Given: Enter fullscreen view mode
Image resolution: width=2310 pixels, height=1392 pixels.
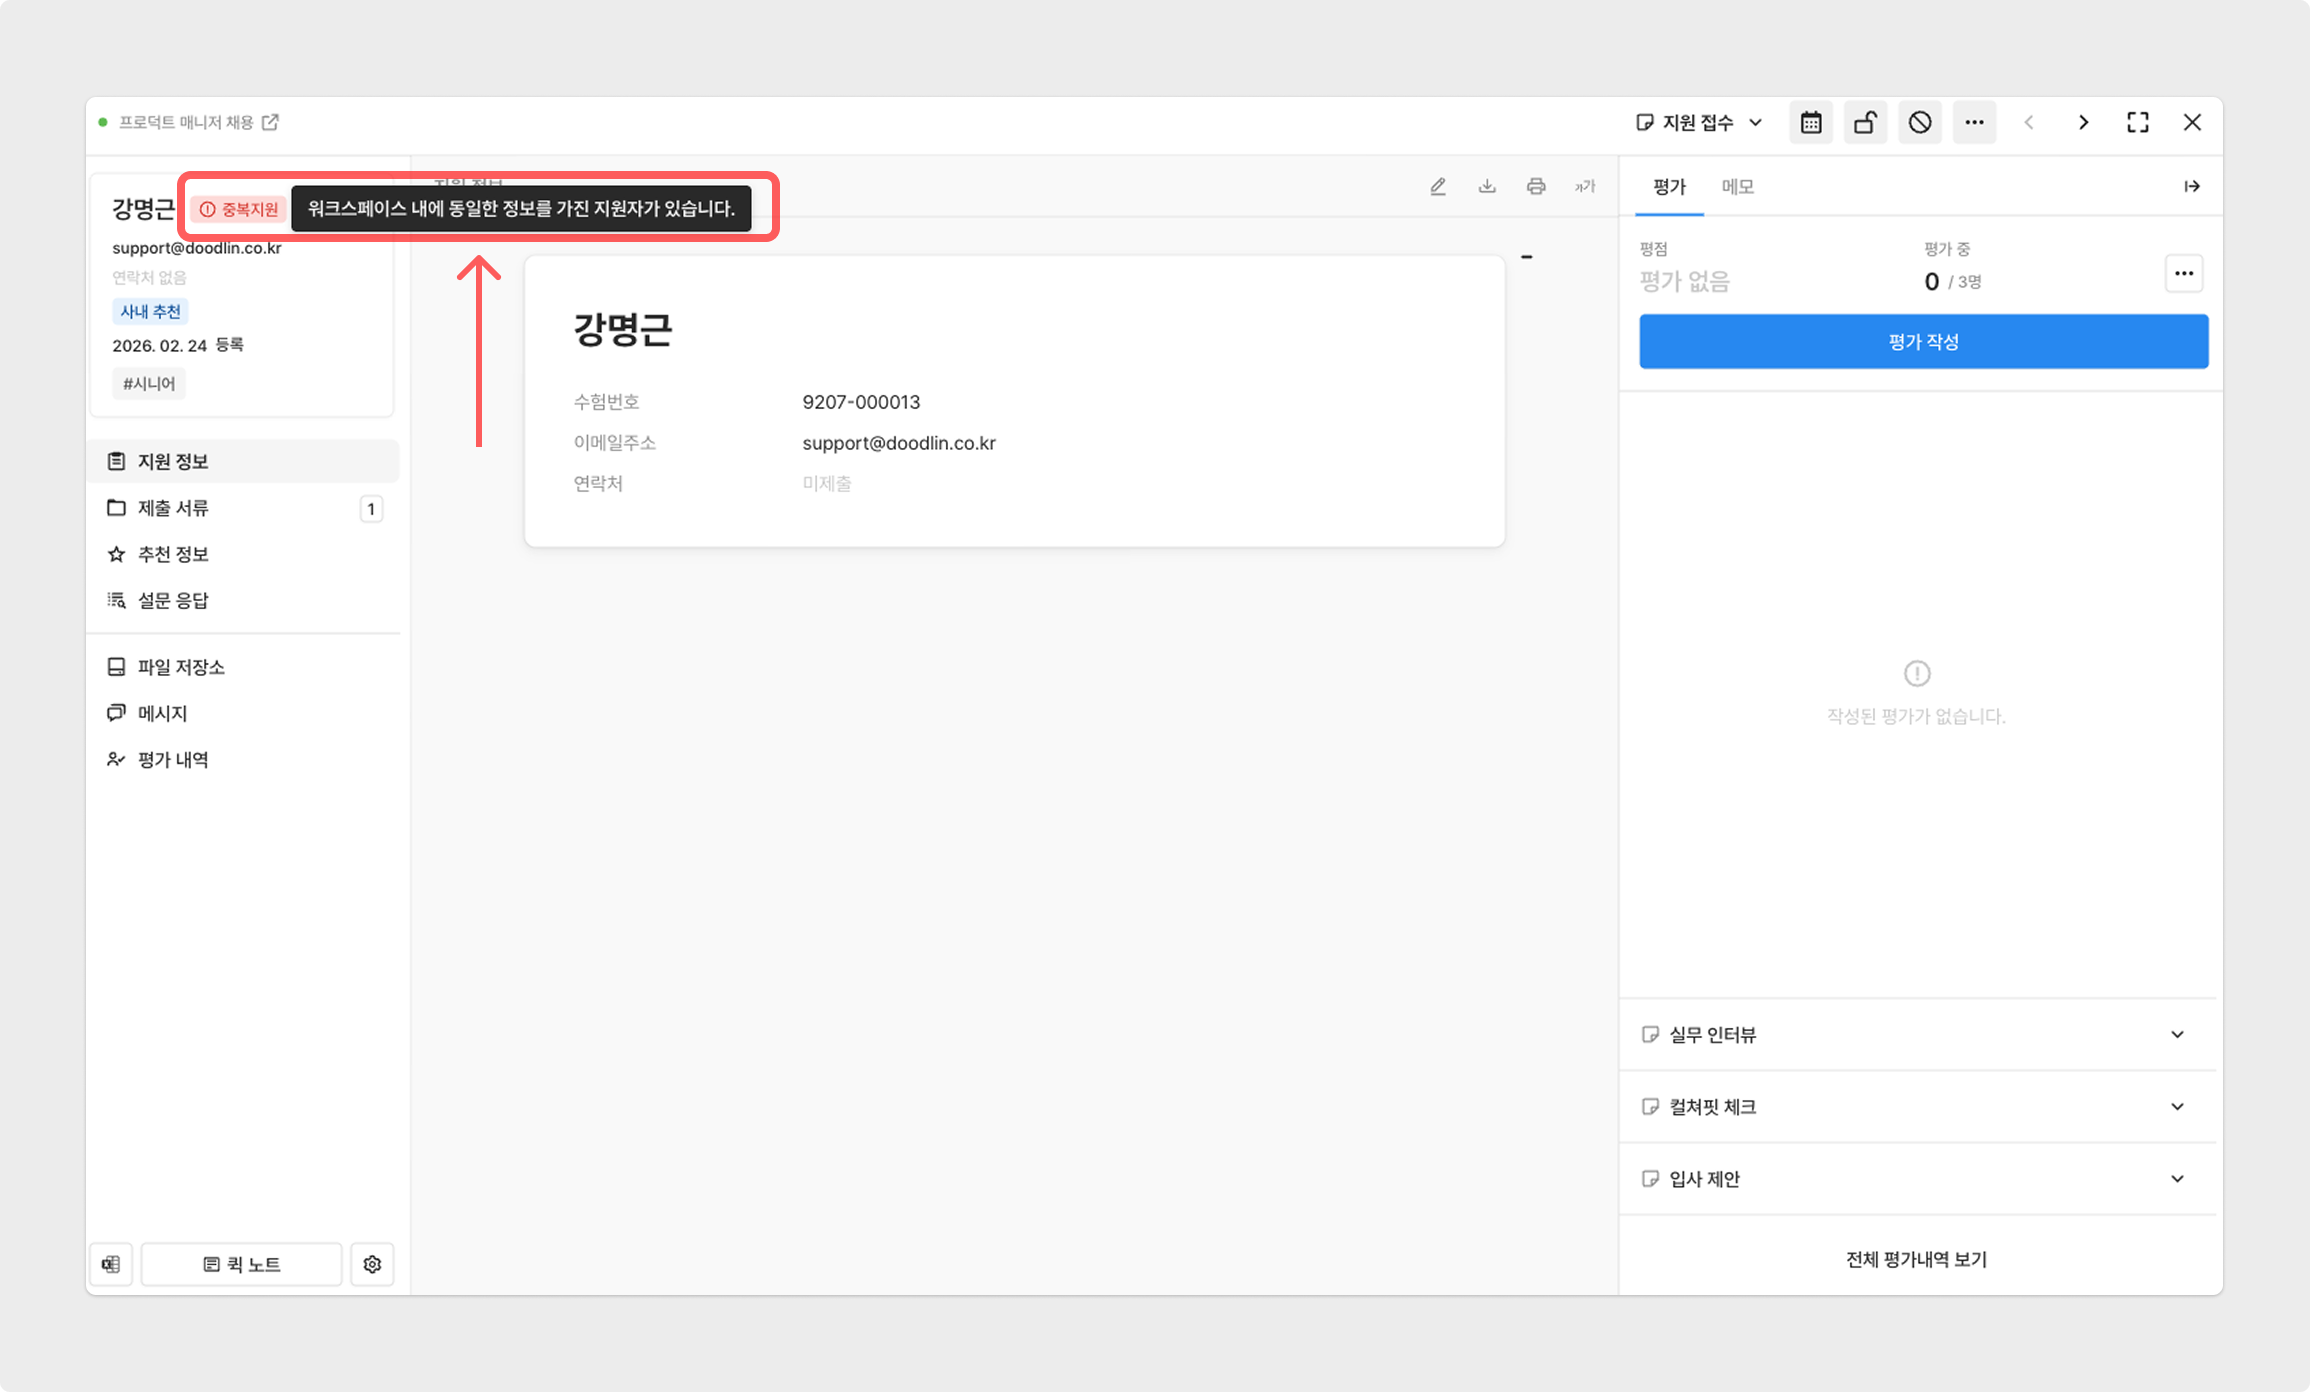Looking at the screenshot, I should pos(2137,123).
